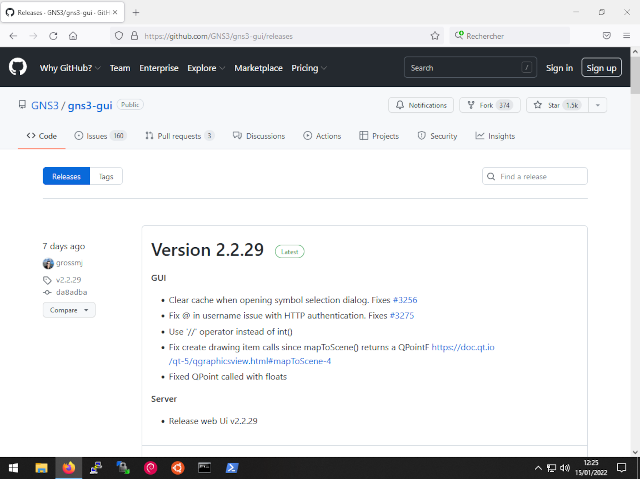The width and height of the screenshot is (640, 479).
Task: Show hidden tray icons chevron
Action: (x=538, y=468)
